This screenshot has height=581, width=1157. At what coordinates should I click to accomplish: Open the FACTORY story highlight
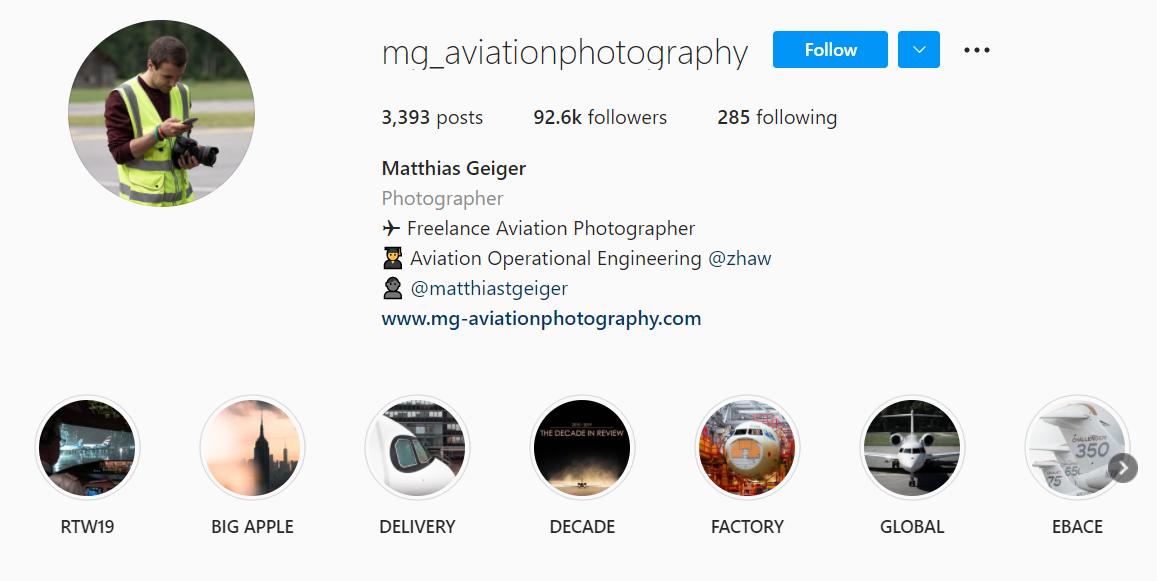pyautogui.click(x=747, y=447)
